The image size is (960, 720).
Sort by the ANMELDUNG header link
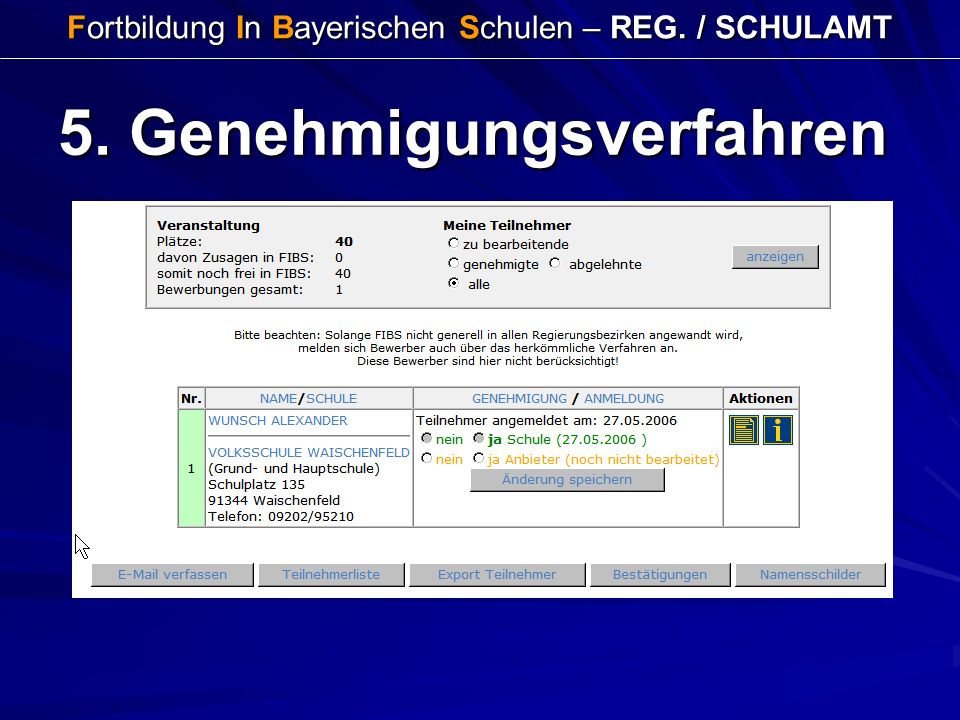[624, 399]
